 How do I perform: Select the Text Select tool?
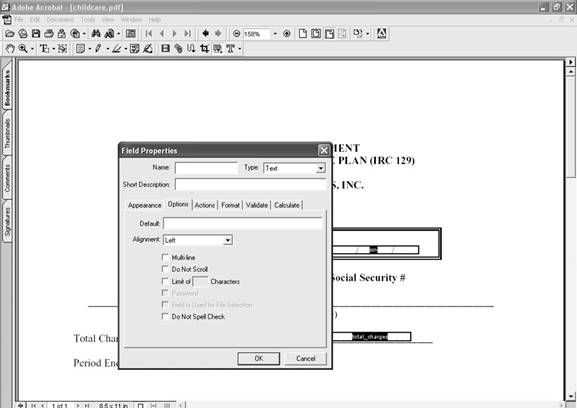44,49
